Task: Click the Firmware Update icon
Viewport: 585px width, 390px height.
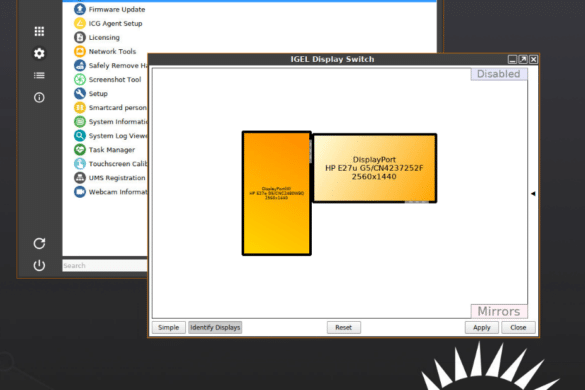Action: coord(79,9)
